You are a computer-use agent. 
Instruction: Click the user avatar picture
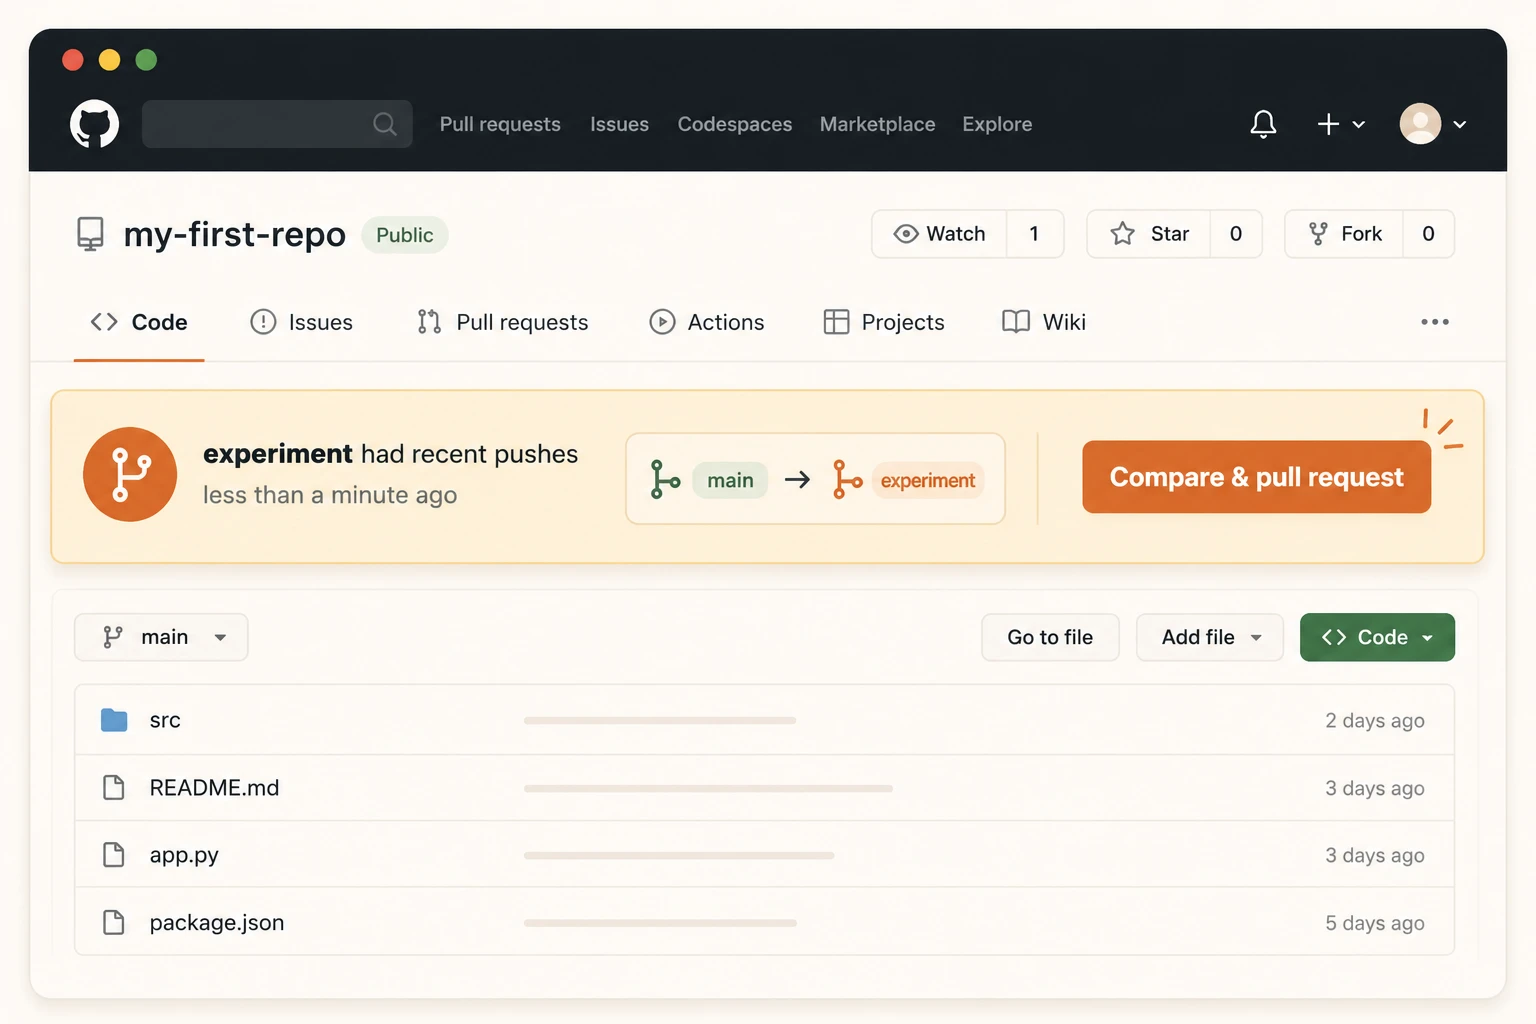tap(1420, 124)
